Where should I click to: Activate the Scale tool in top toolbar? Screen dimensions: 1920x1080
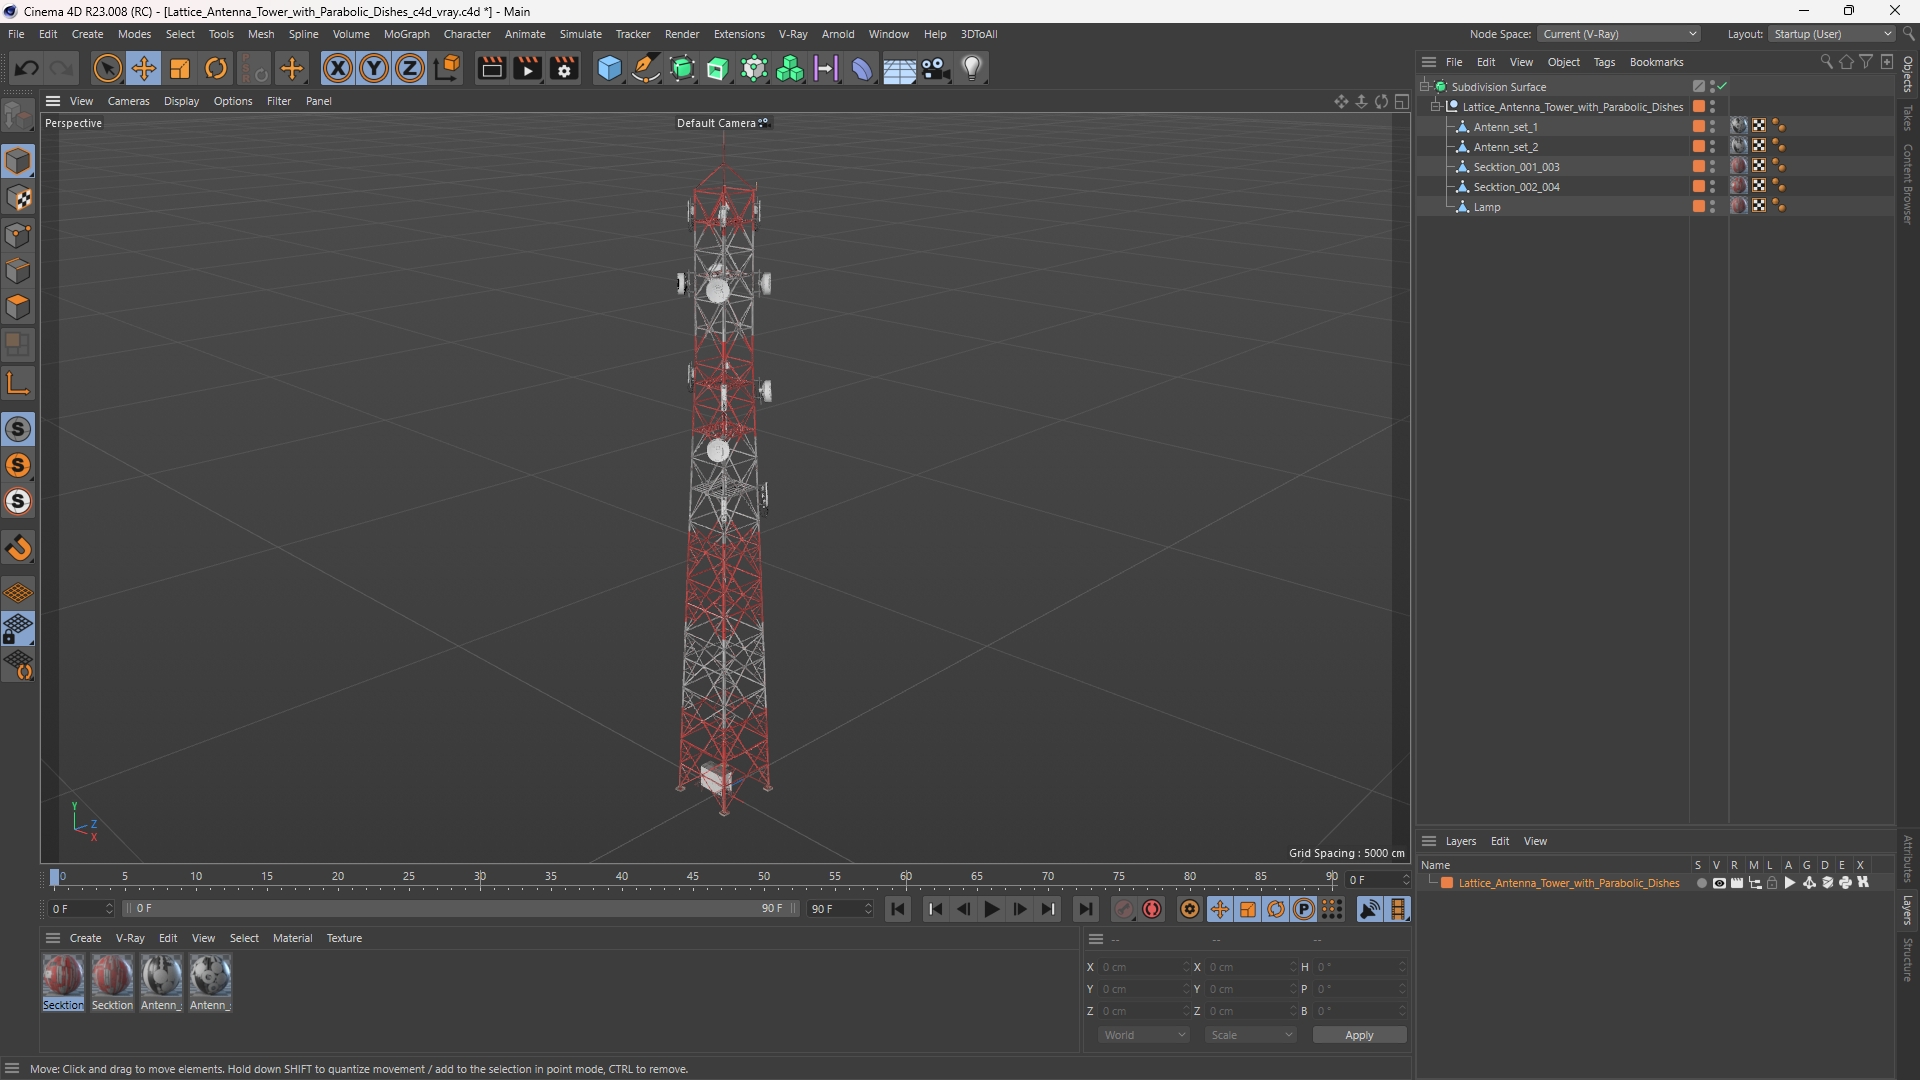pyautogui.click(x=180, y=68)
